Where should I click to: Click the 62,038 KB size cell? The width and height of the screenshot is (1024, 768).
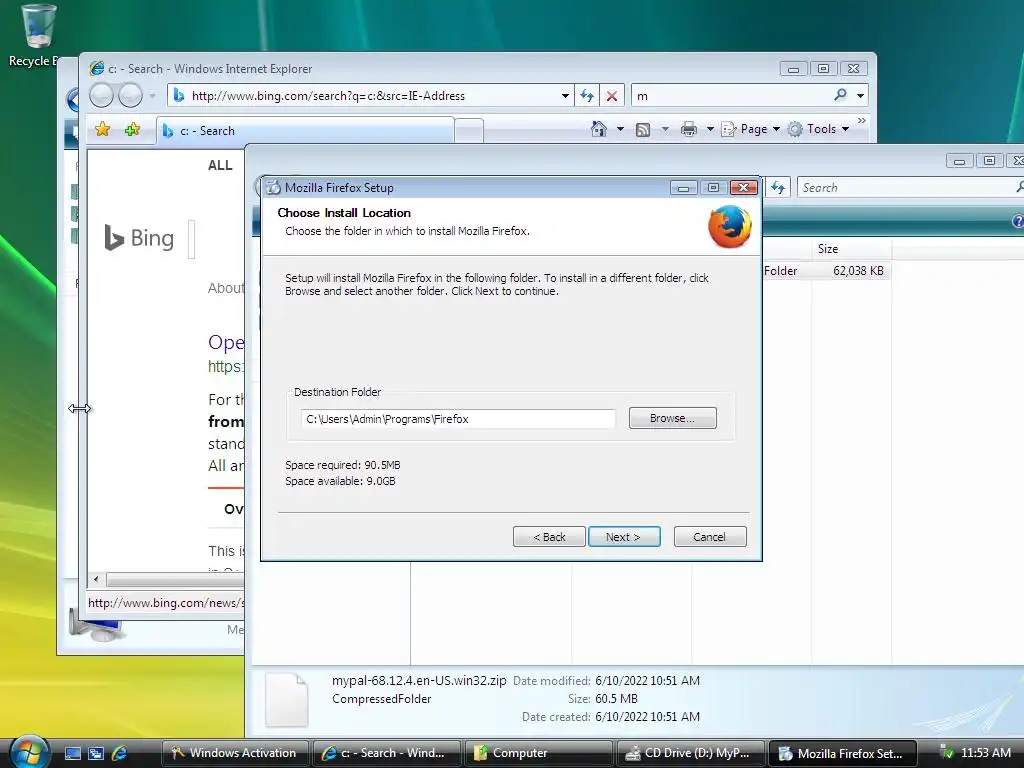click(857, 271)
